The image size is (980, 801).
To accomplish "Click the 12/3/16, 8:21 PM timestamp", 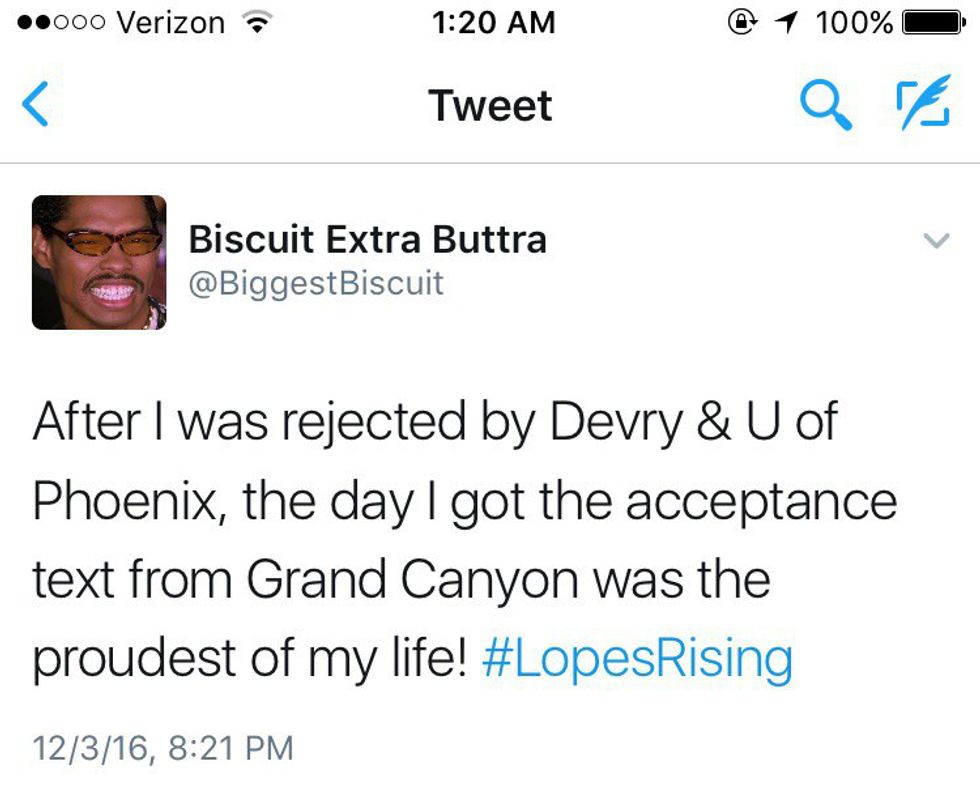I will [x=163, y=747].
